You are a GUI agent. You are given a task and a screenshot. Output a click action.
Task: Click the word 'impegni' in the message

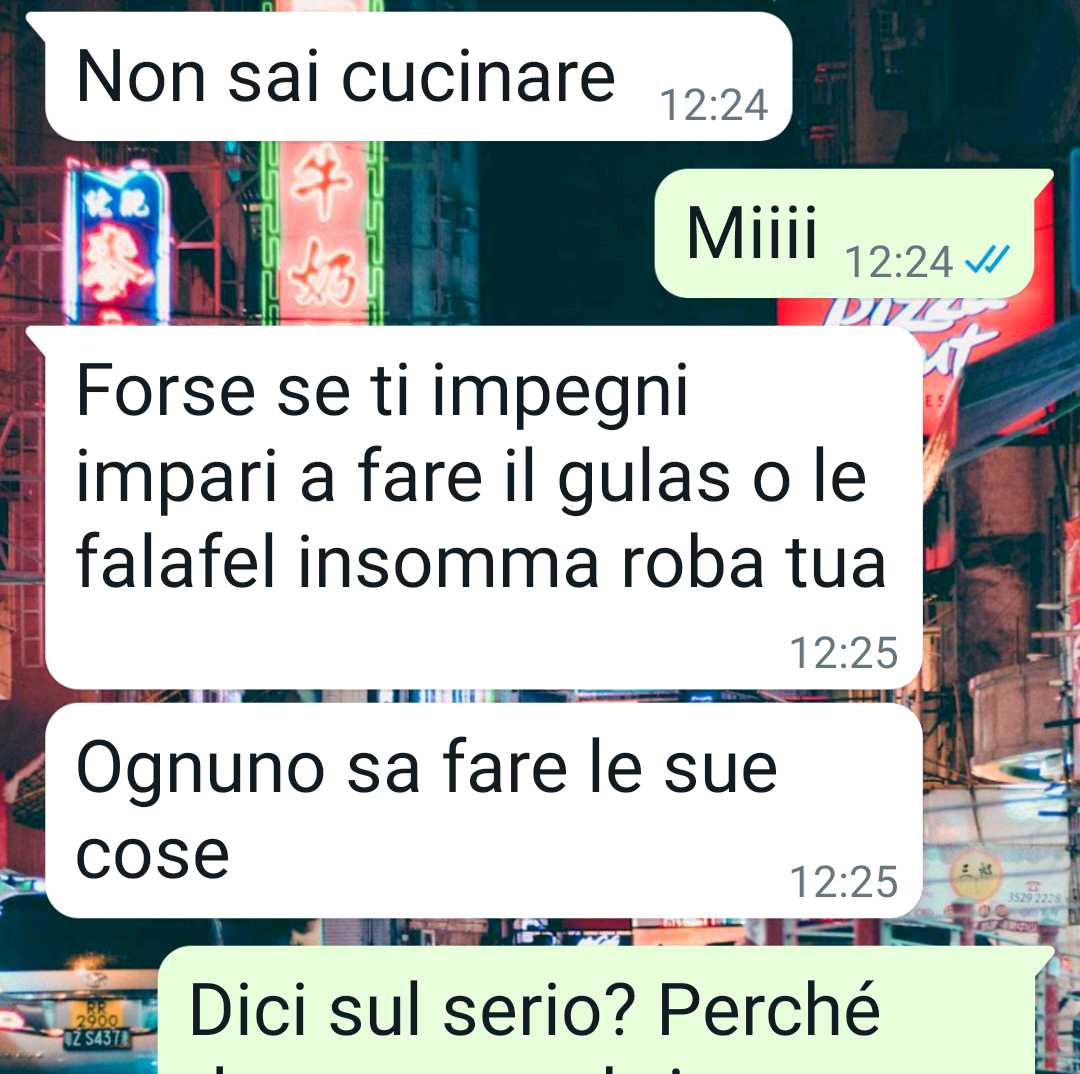(561, 395)
